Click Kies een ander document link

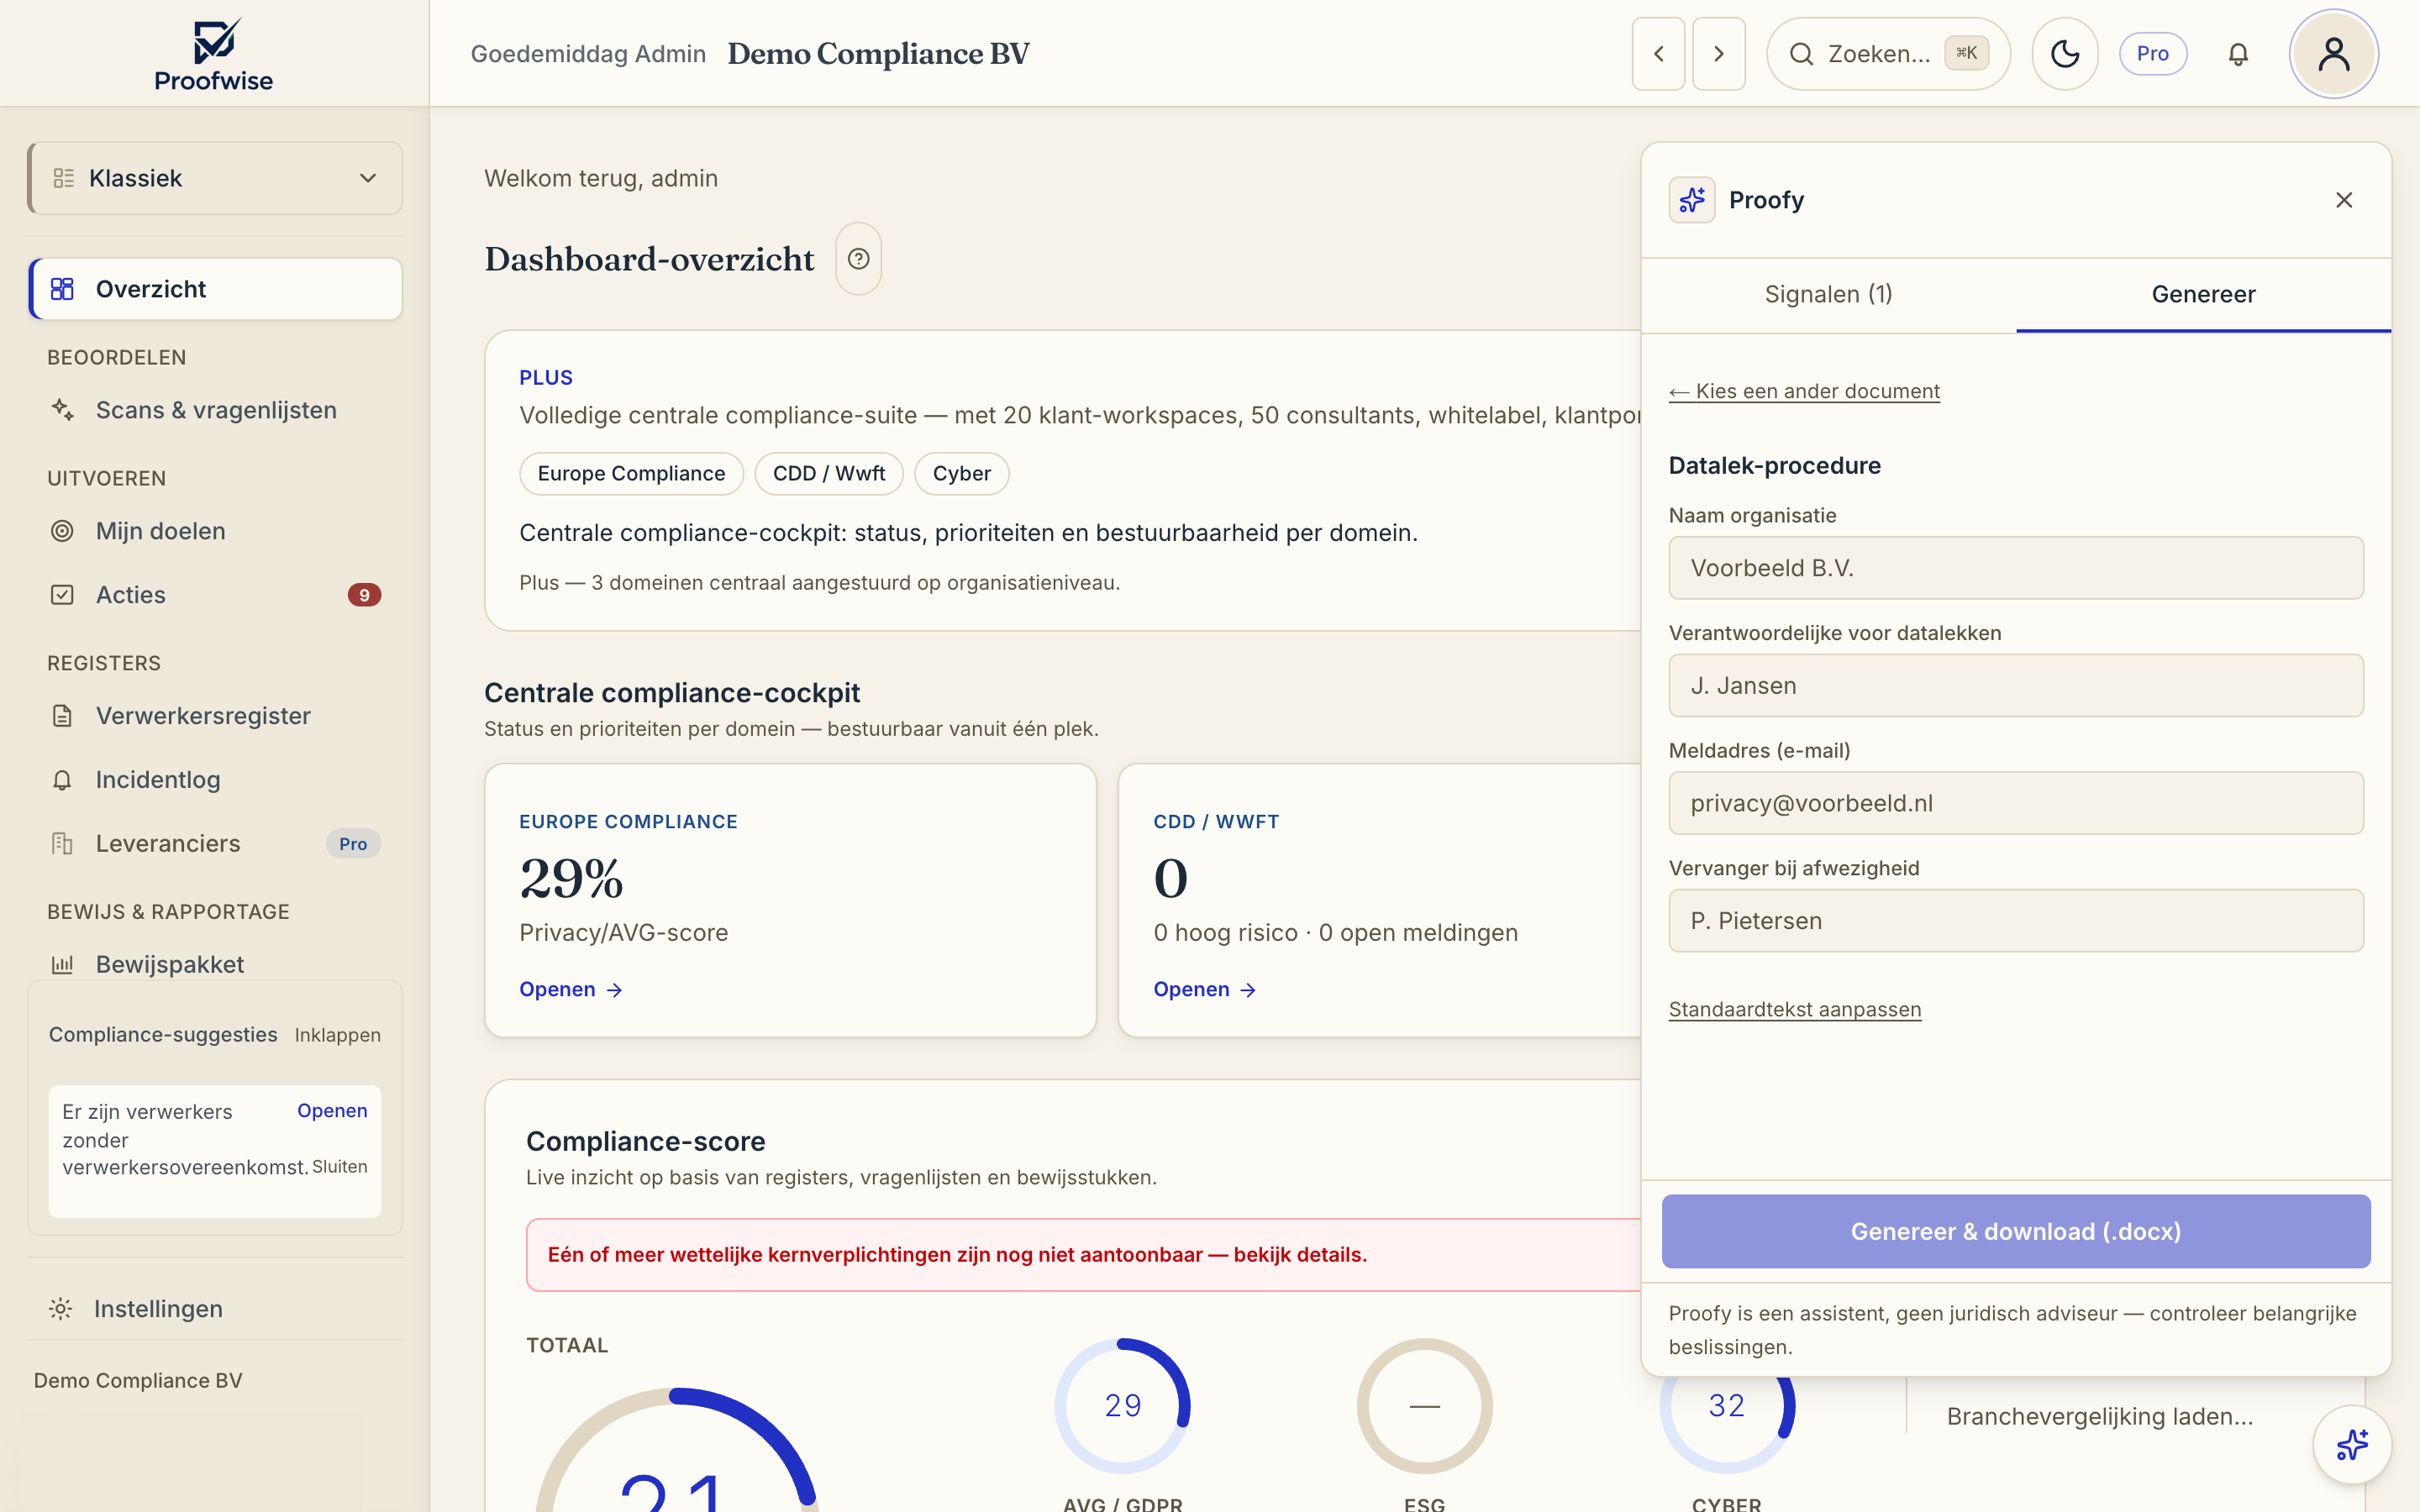1804,391
